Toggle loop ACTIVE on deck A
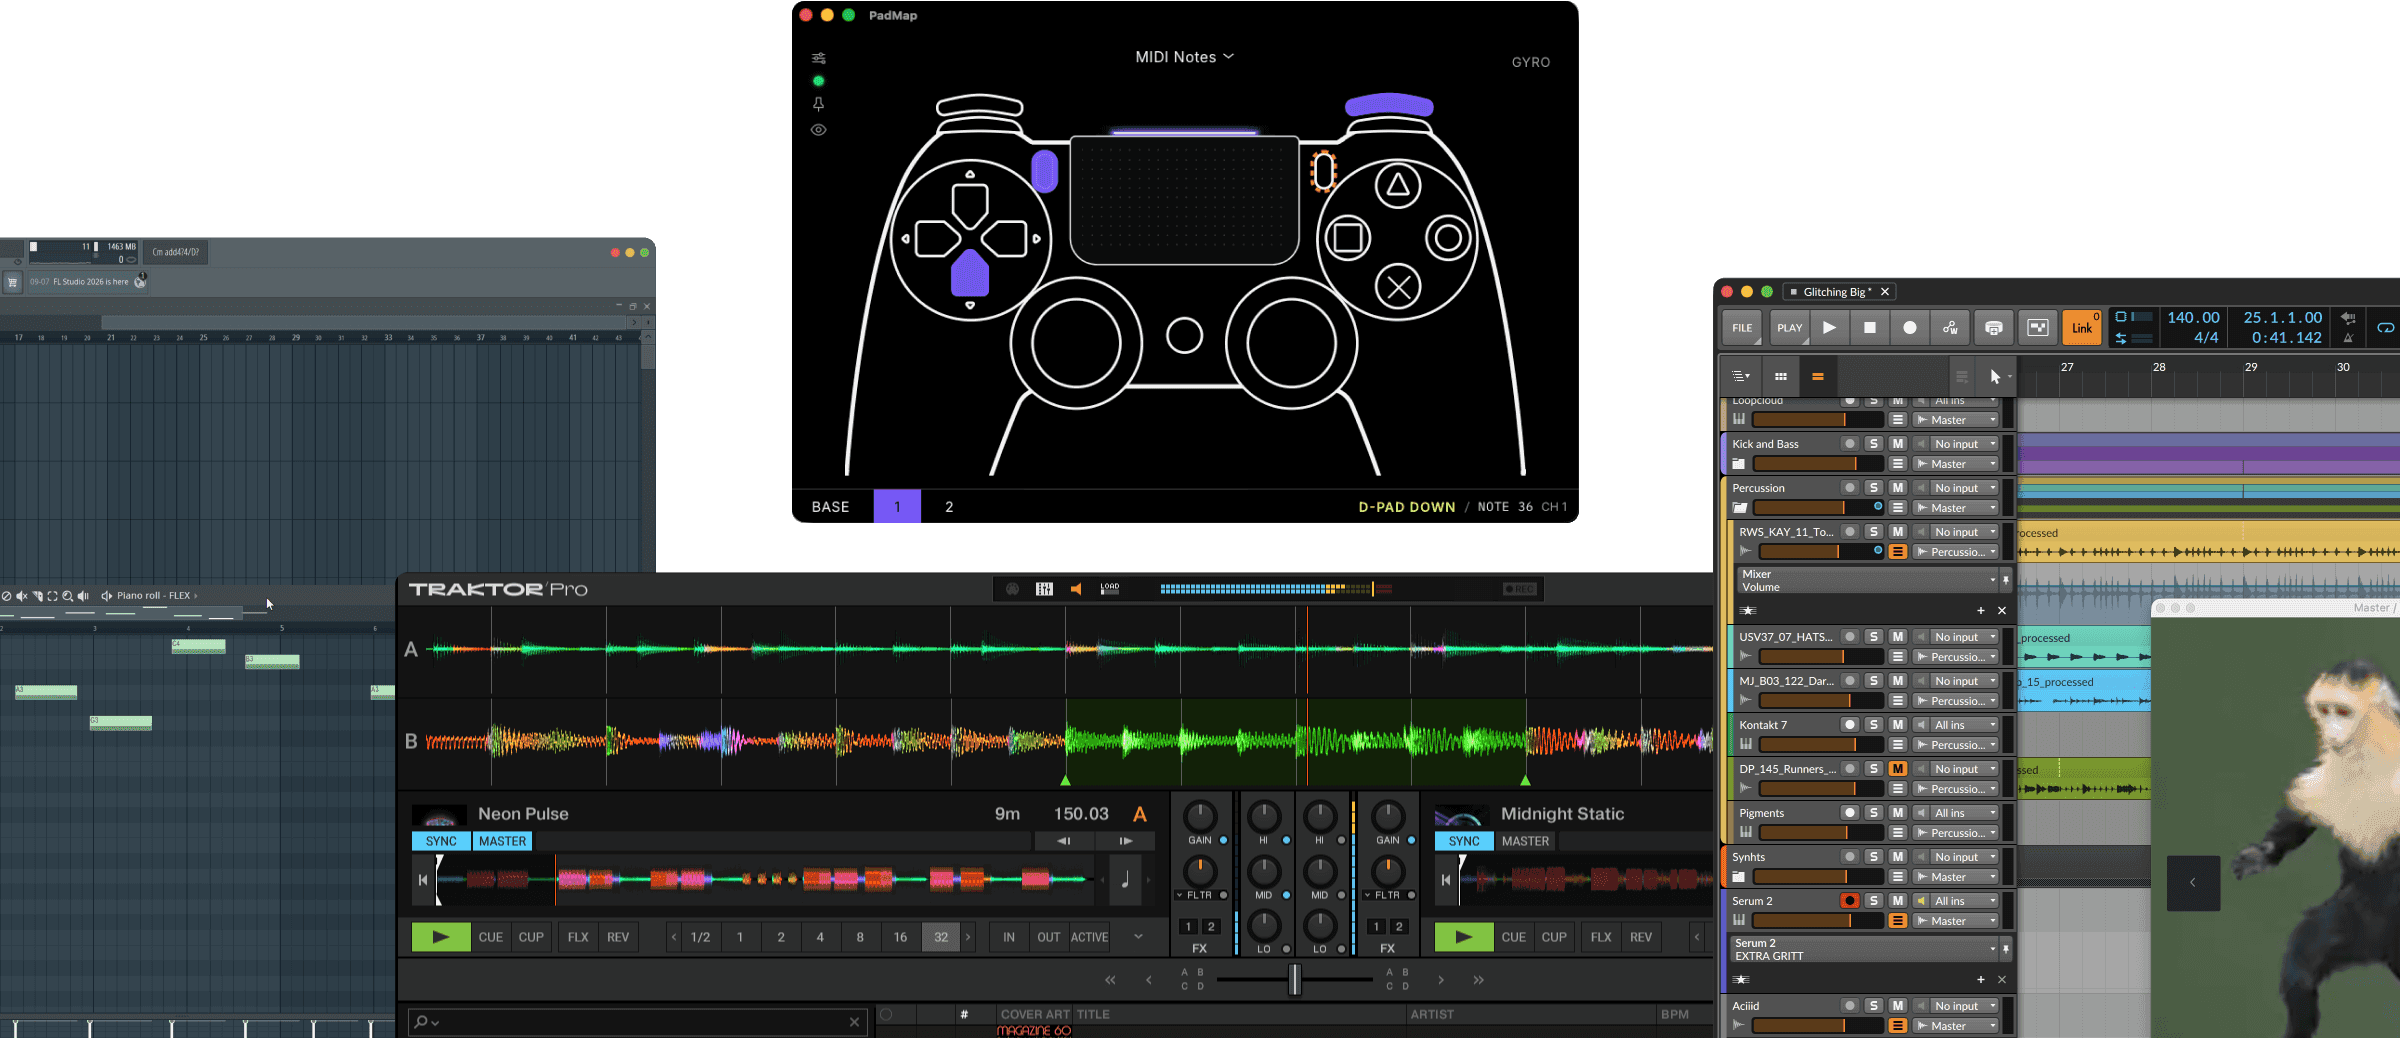 tap(1089, 937)
